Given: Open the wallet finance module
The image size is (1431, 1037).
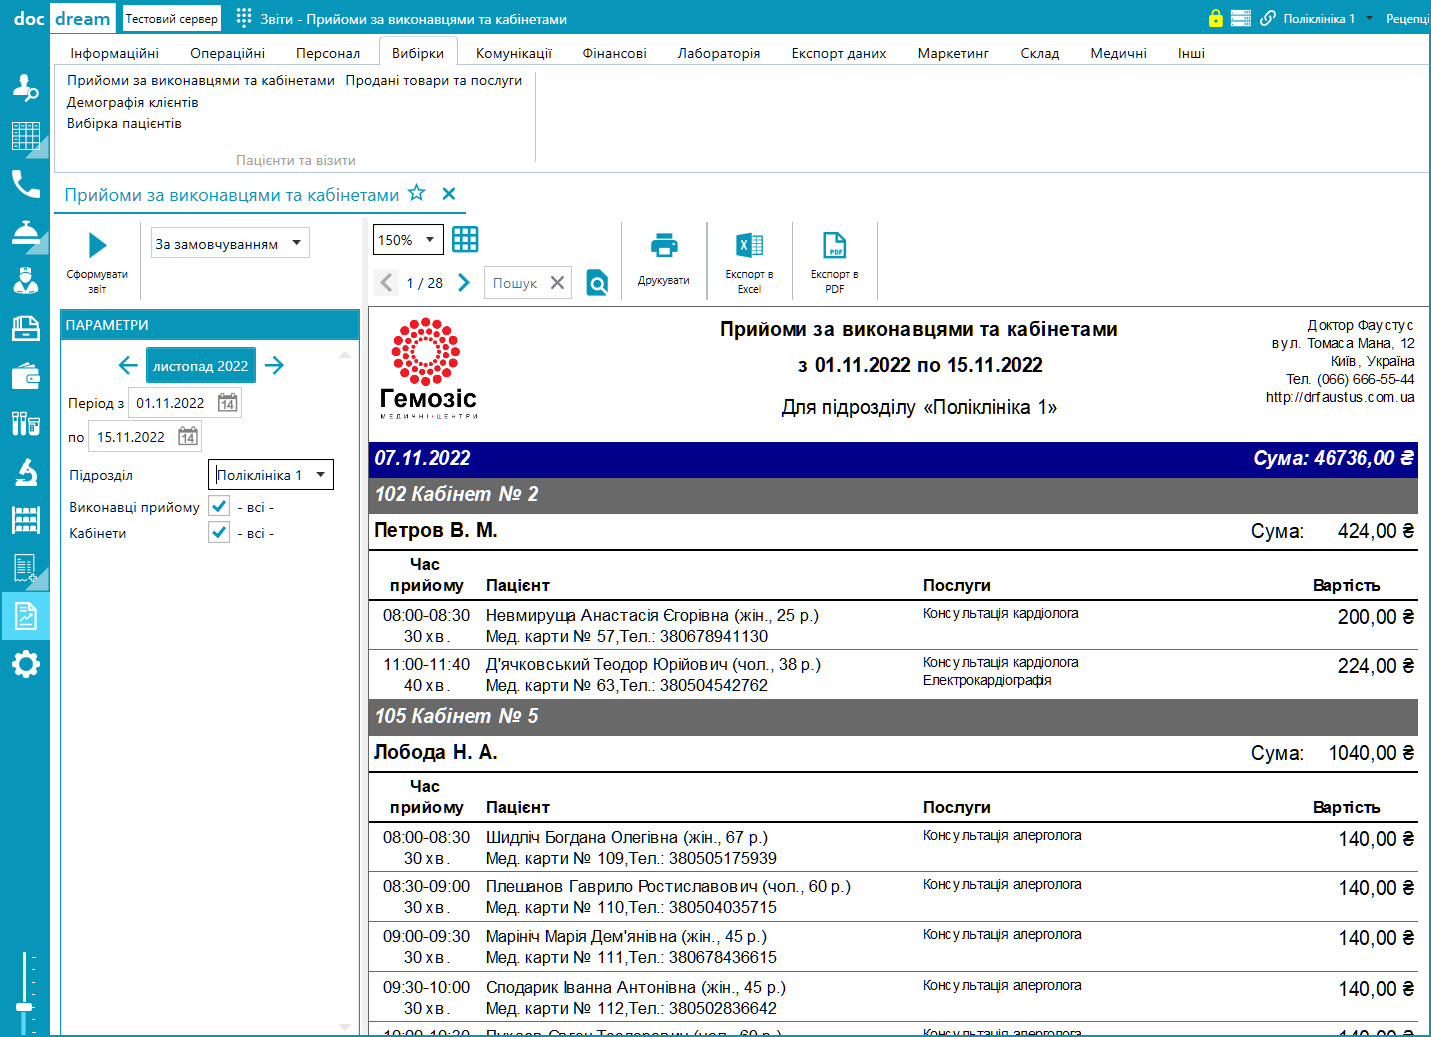Looking at the screenshot, I should (25, 376).
